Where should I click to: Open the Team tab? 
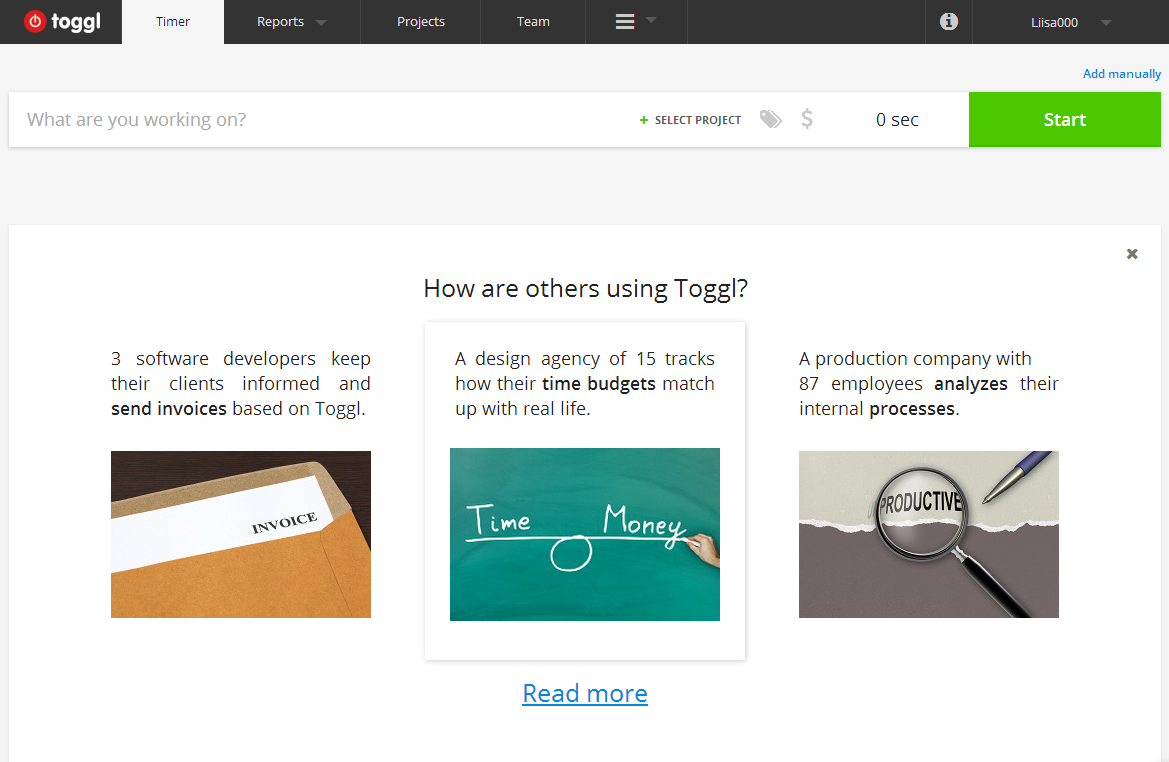tap(533, 22)
